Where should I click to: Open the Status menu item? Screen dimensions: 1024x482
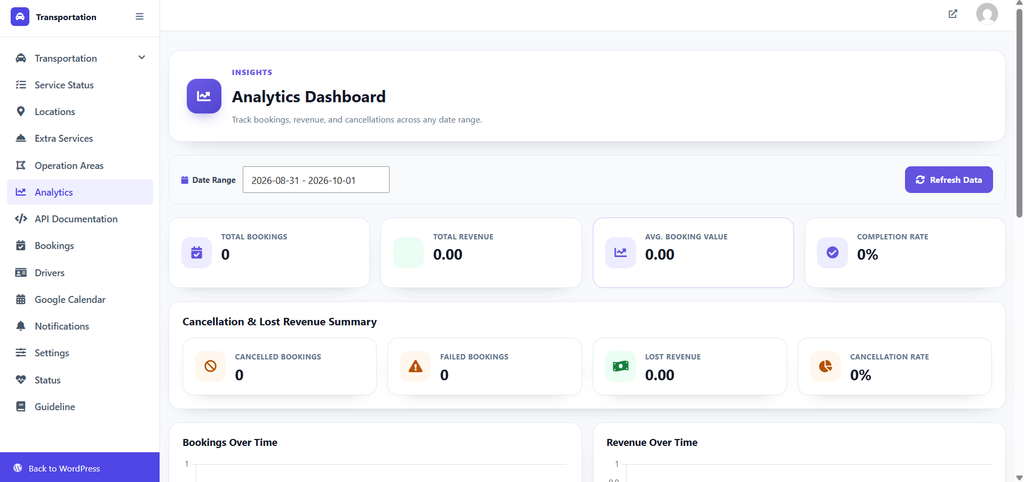(x=80, y=379)
